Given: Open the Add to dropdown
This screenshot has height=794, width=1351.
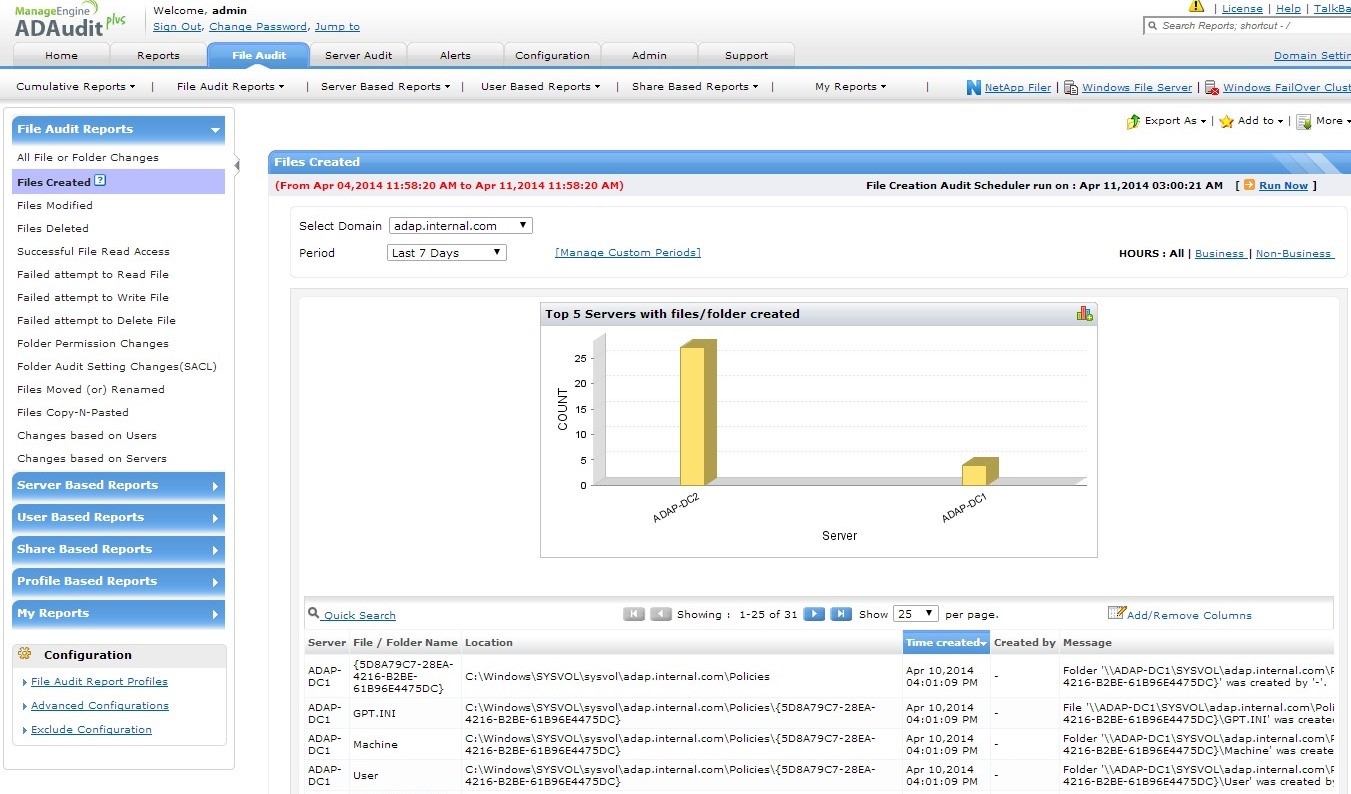Looking at the screenshot, I should coord(1260,121).
